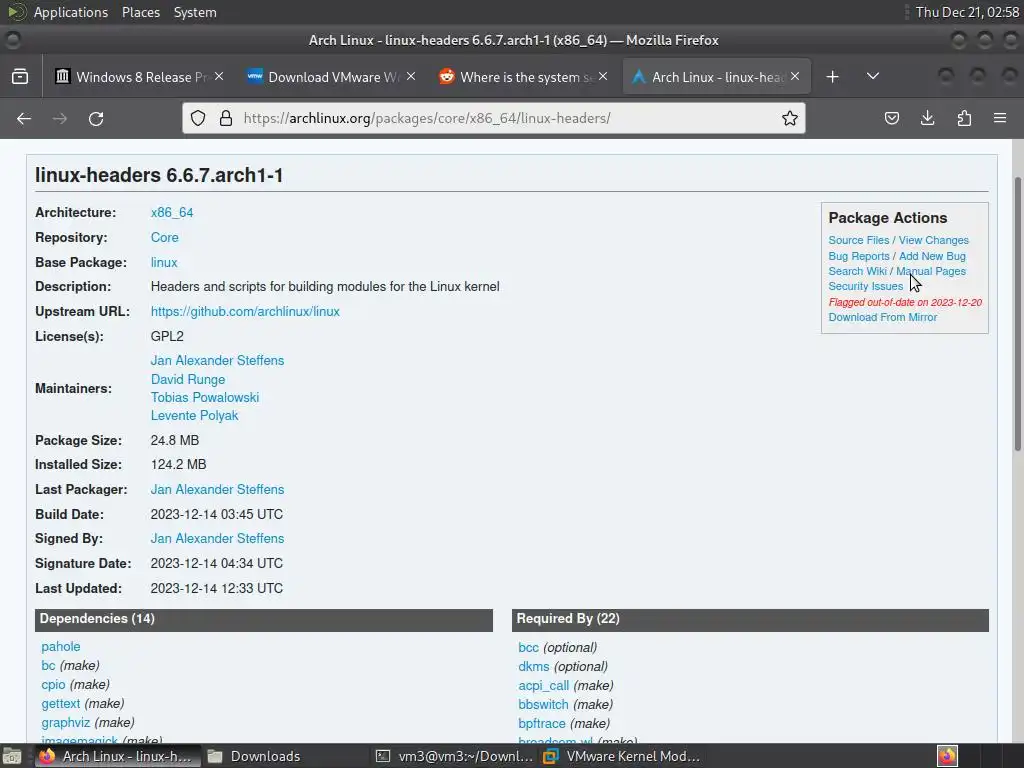Expand the list all tabs chevron
Viewport: 1024px width, 768px height.
(x=872, y=76)
